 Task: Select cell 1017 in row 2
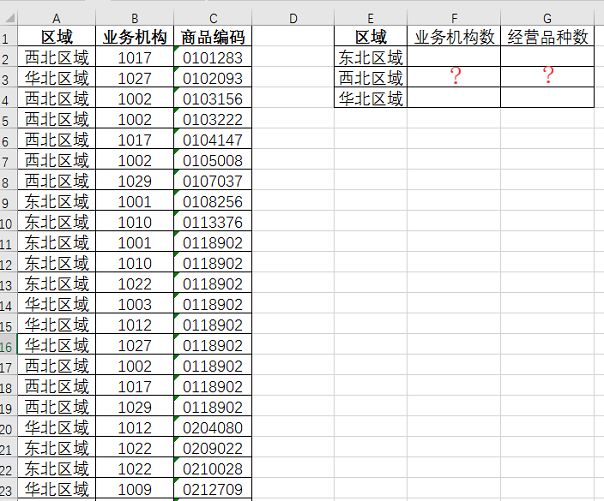pos(134,58)
